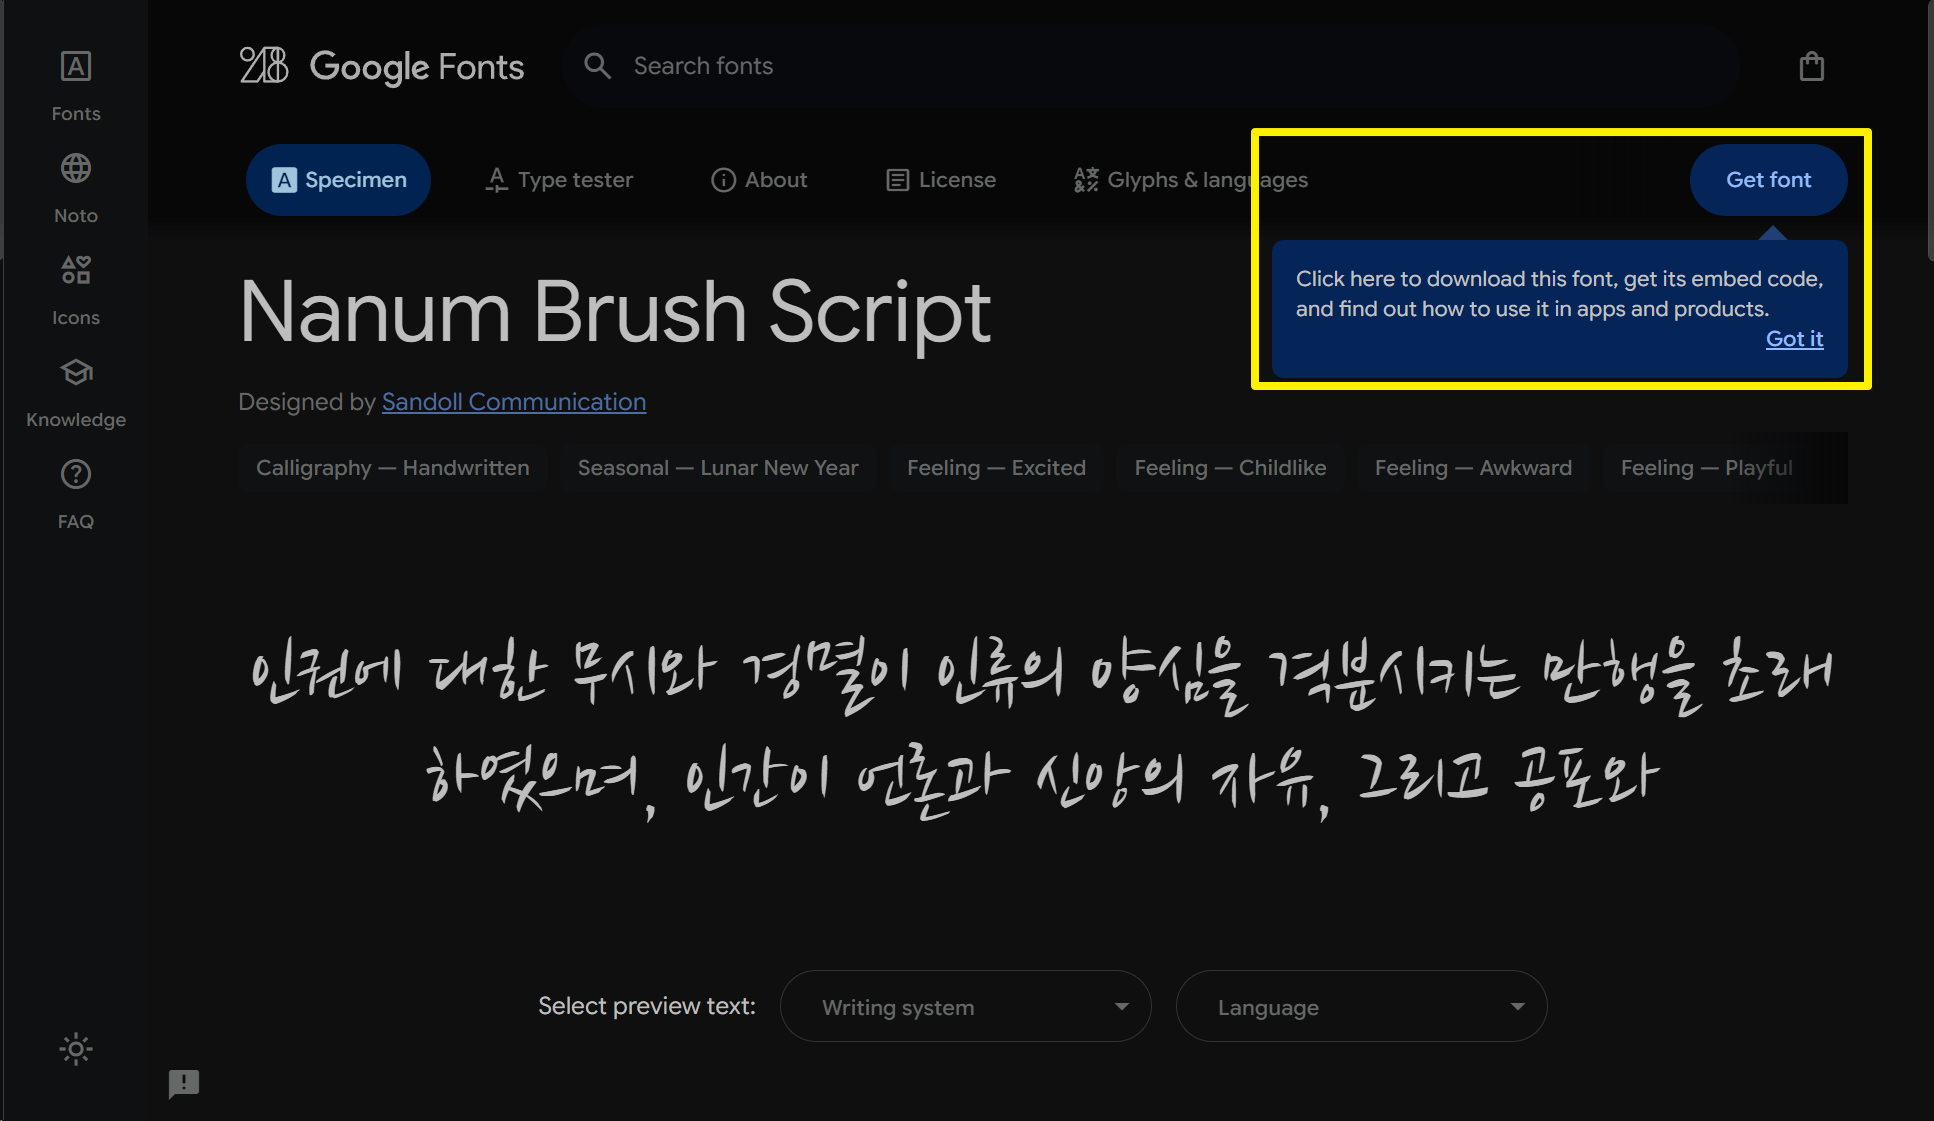Switch to the License tab
1934x1121 pixels.
(941, 180)
